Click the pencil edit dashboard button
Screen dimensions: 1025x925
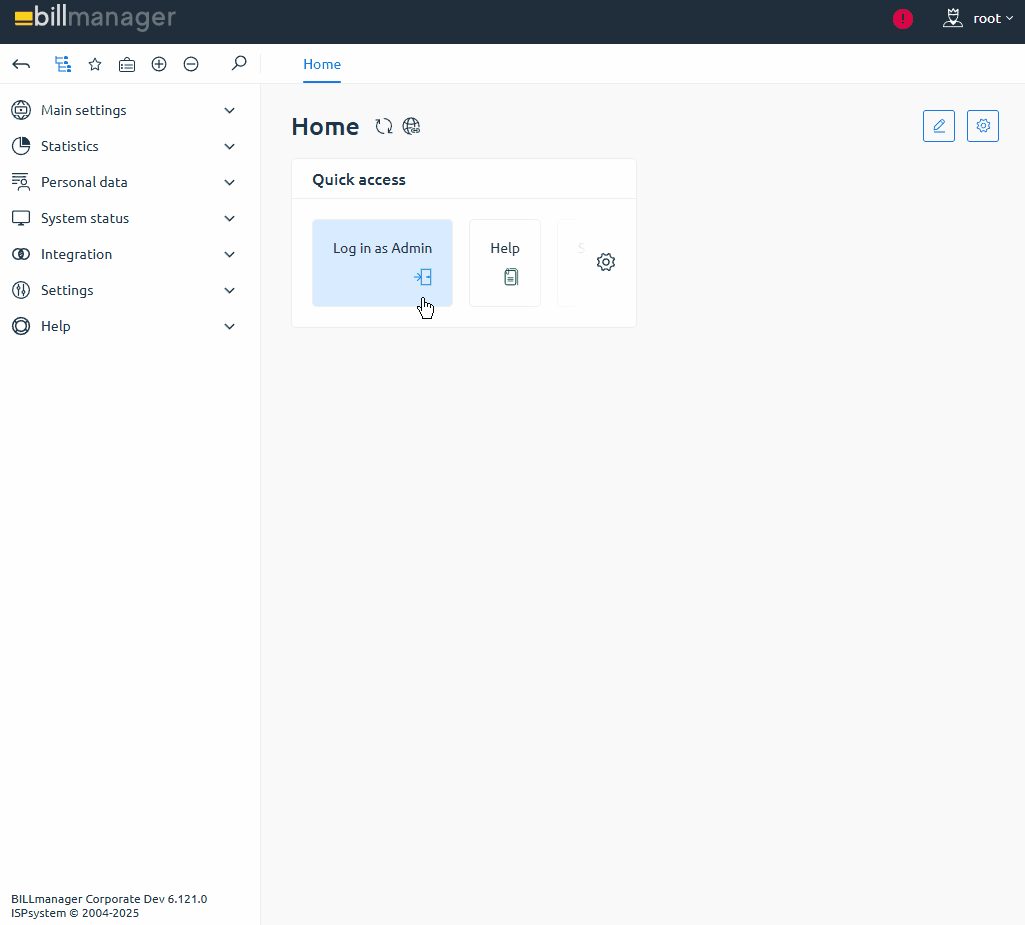939,126
